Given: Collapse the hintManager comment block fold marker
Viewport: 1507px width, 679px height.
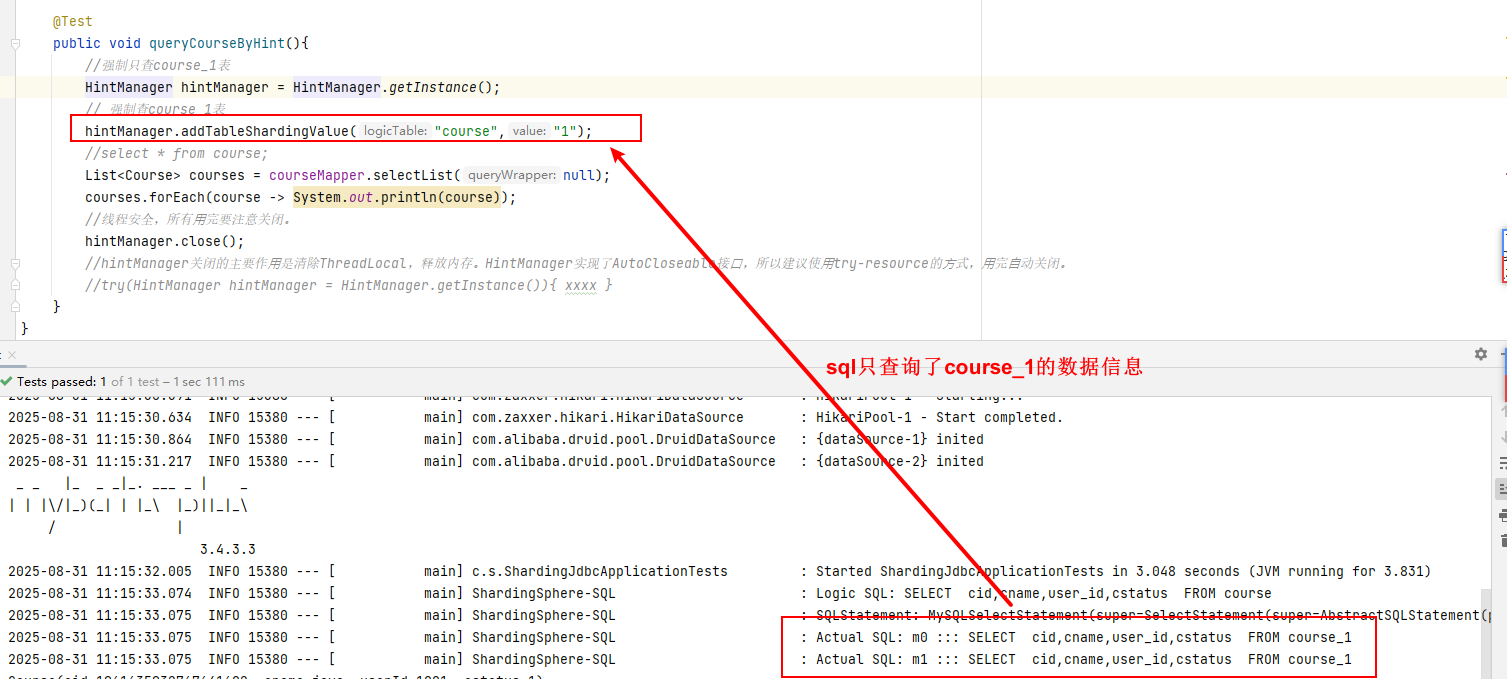Looking at the screenshot, I should click(x=15, y=264).
